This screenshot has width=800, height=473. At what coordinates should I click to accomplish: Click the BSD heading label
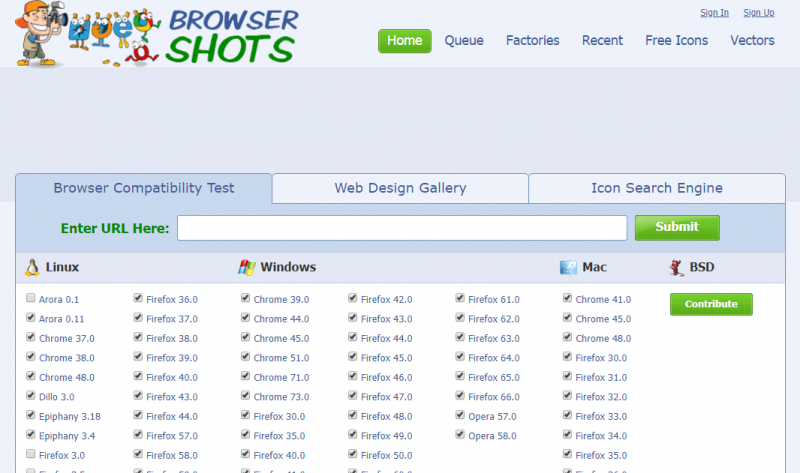702,267
